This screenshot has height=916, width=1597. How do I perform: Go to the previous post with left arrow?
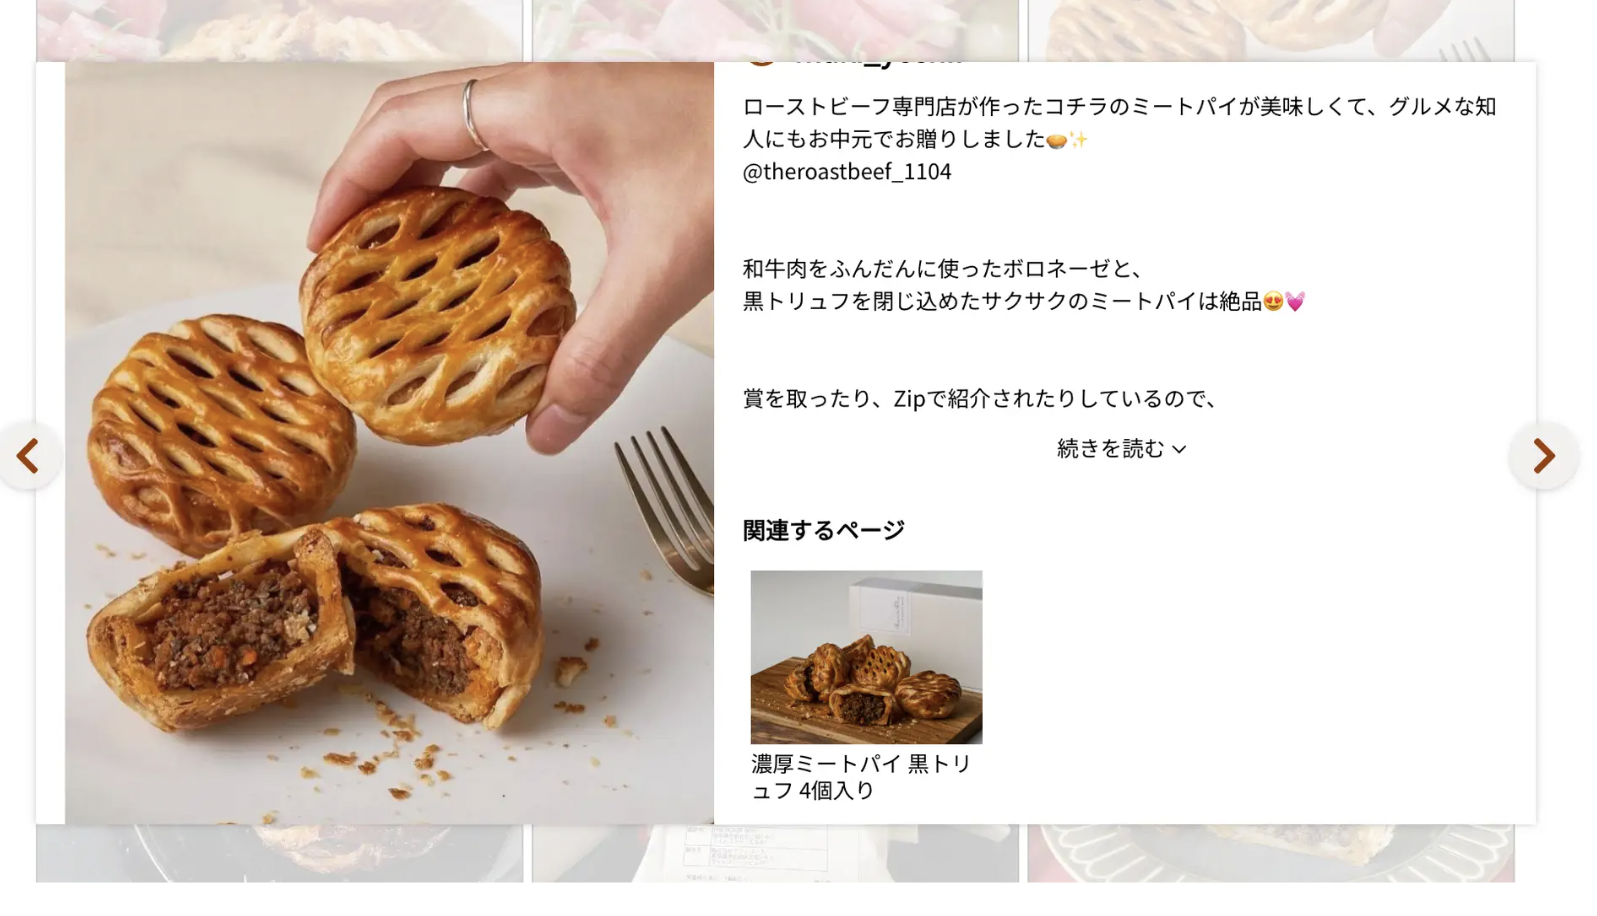[x=28, y=456]
